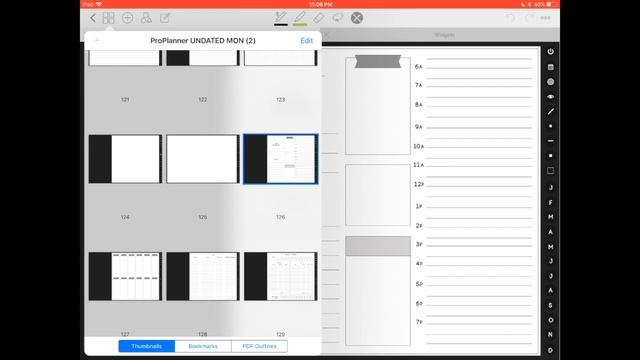Tap the 7P time slot label

419,322
